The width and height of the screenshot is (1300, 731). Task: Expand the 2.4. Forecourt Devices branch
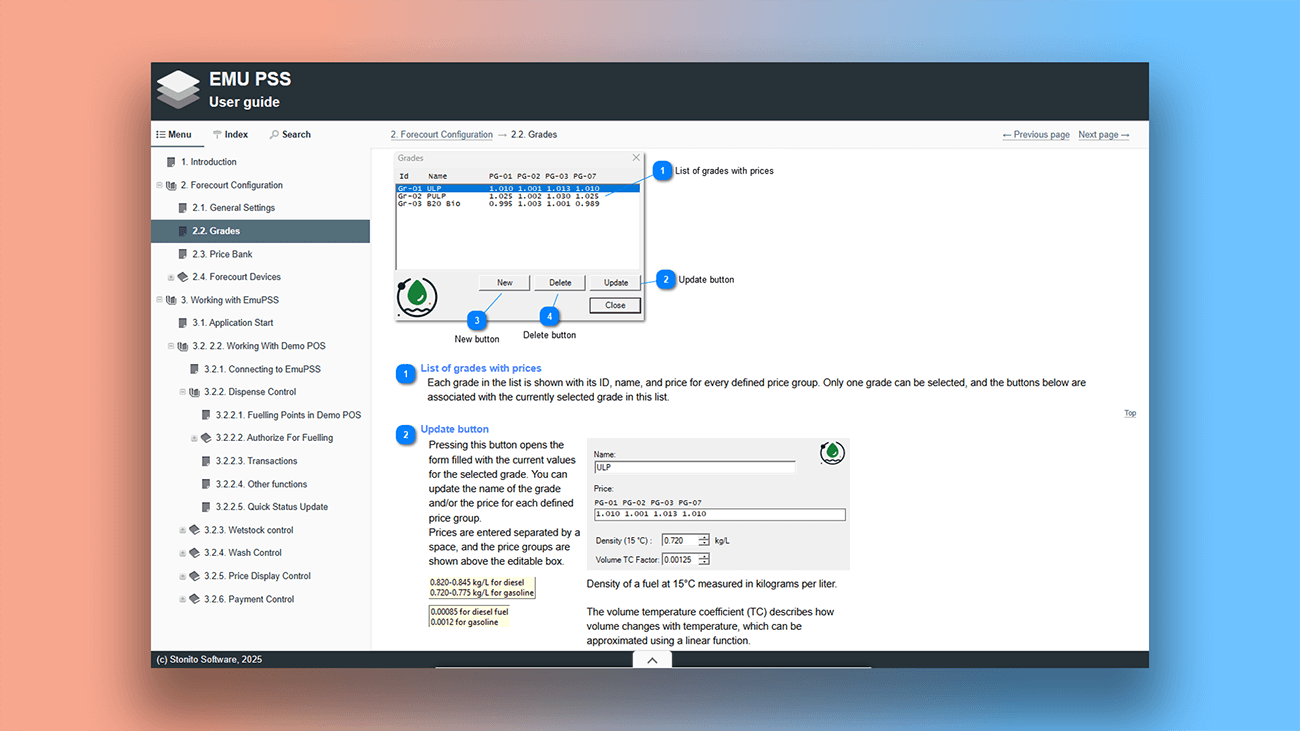point(171,276)
